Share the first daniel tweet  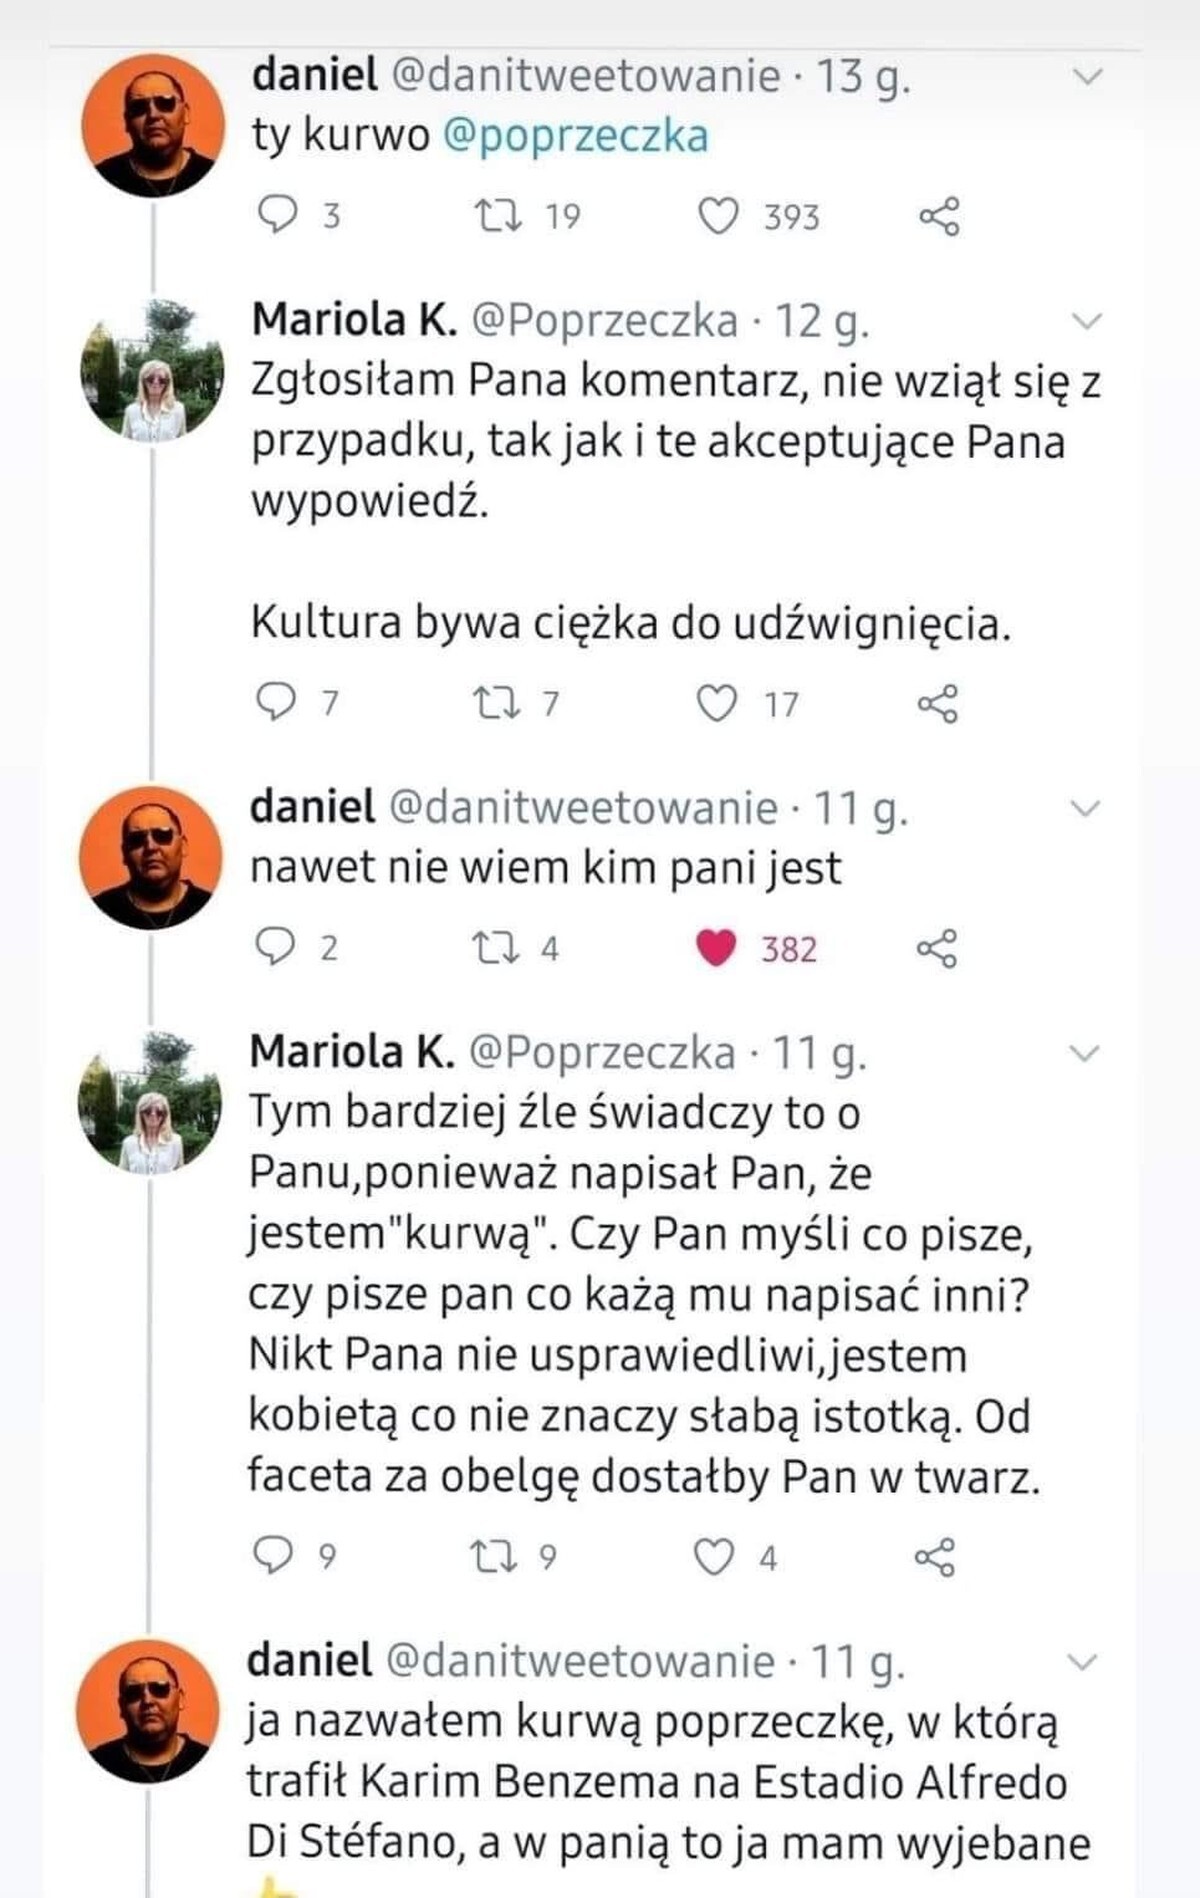(938, 216)
